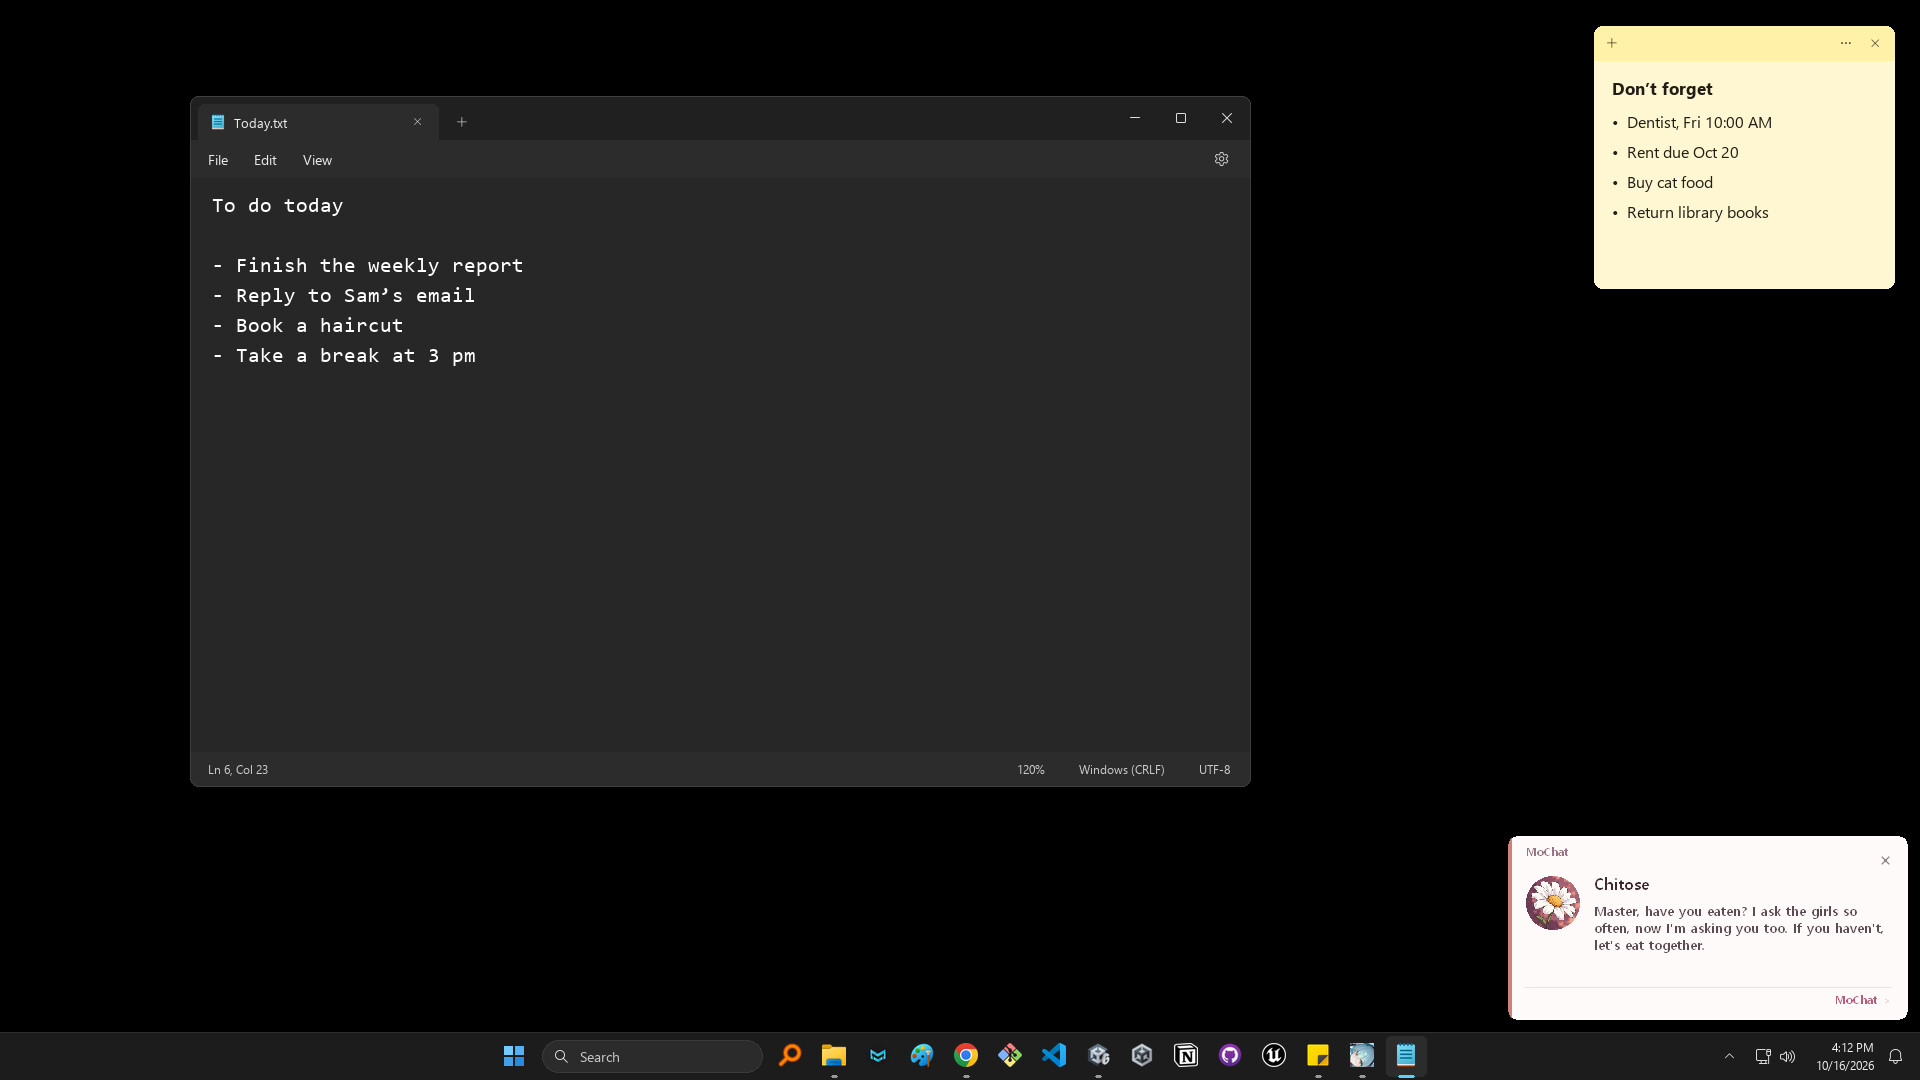Viewport: 1920px width, 1080px height.
Task: Open the sticky note three-dot menu
Action: pyautogui.click(x=1846, y=43)
